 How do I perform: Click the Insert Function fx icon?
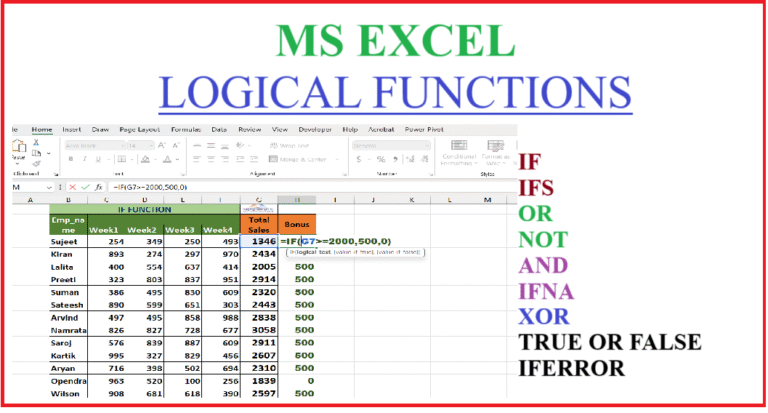pyautogui.click(x=99, y=187)
